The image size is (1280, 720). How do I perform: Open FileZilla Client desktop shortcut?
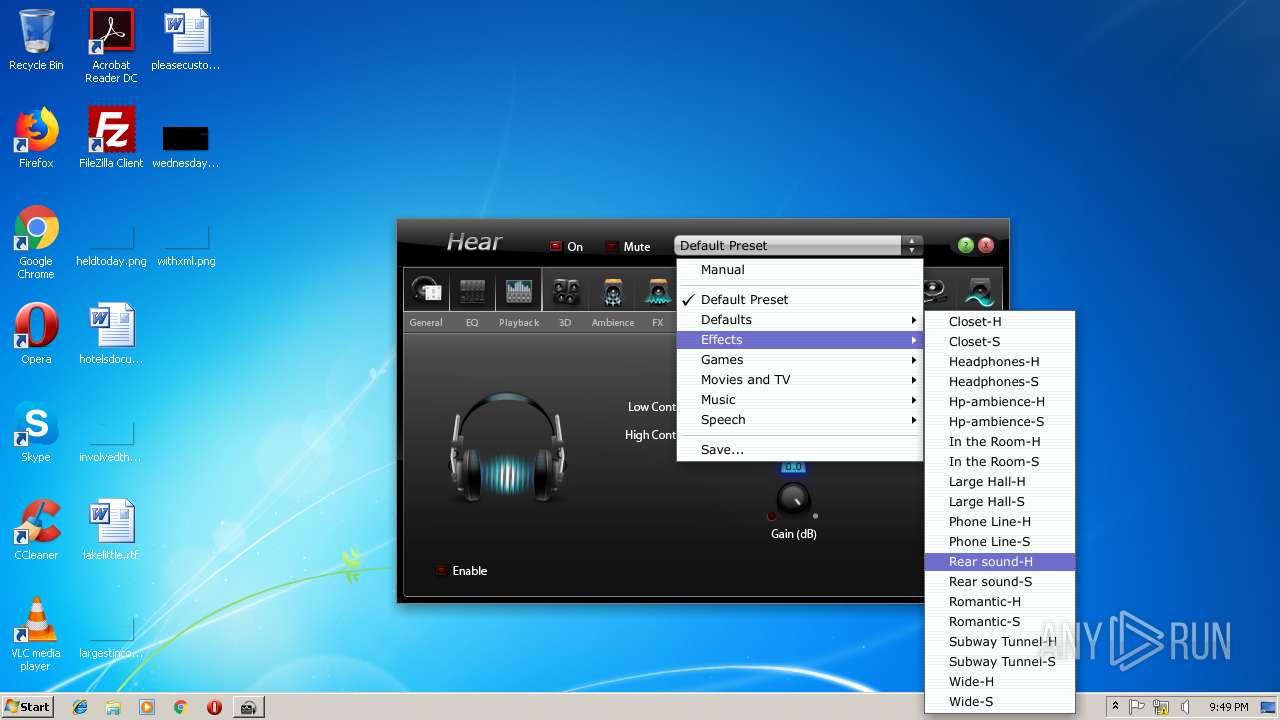tap(111, 138)
